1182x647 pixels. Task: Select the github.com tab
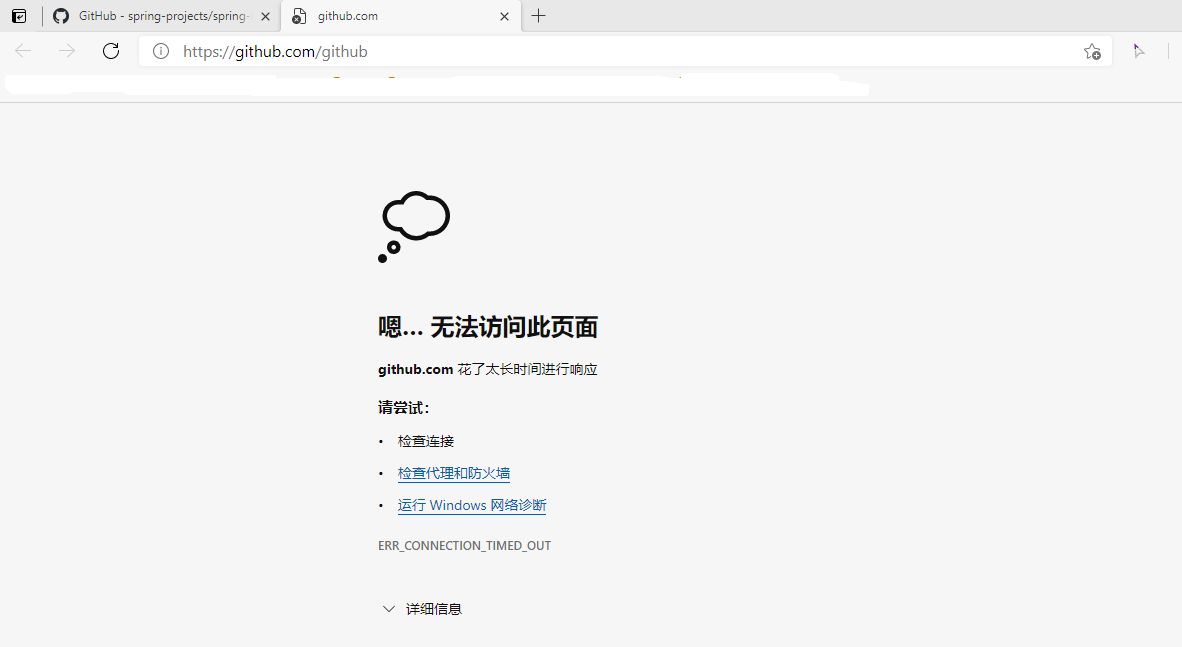point(401,16)
